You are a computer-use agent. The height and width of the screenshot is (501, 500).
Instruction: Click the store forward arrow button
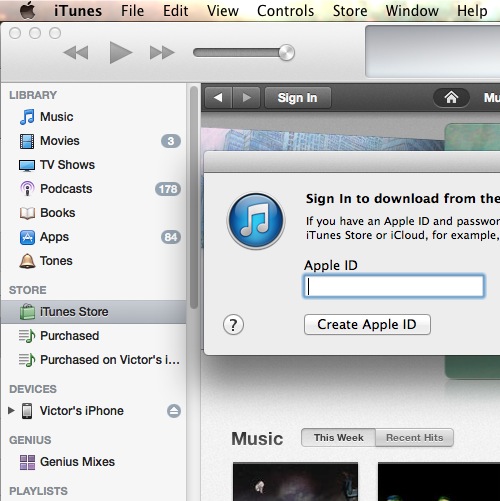246,98
